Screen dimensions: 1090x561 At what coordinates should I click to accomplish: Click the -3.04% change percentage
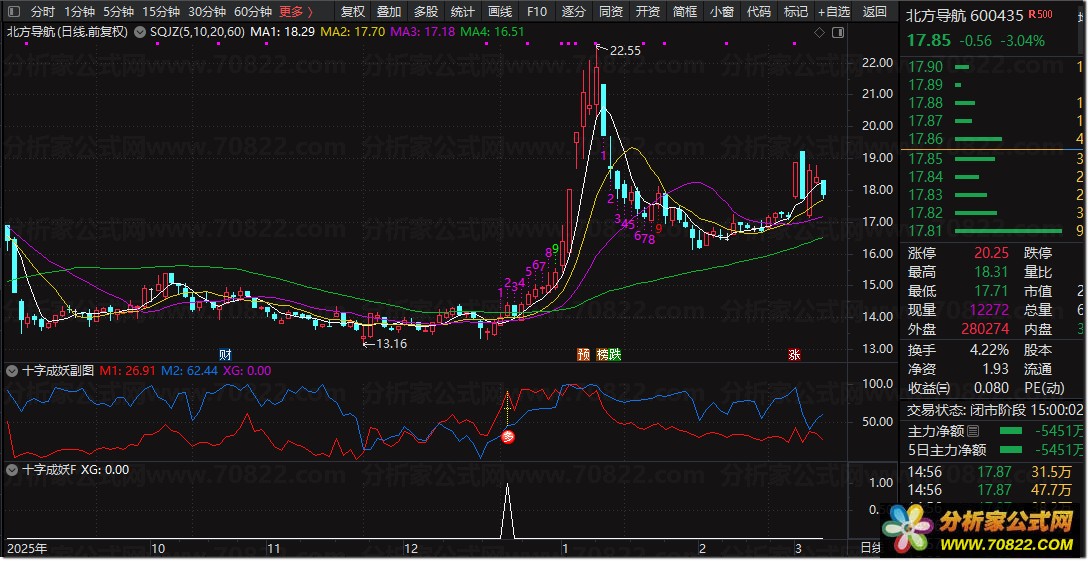pos(1022,41)
